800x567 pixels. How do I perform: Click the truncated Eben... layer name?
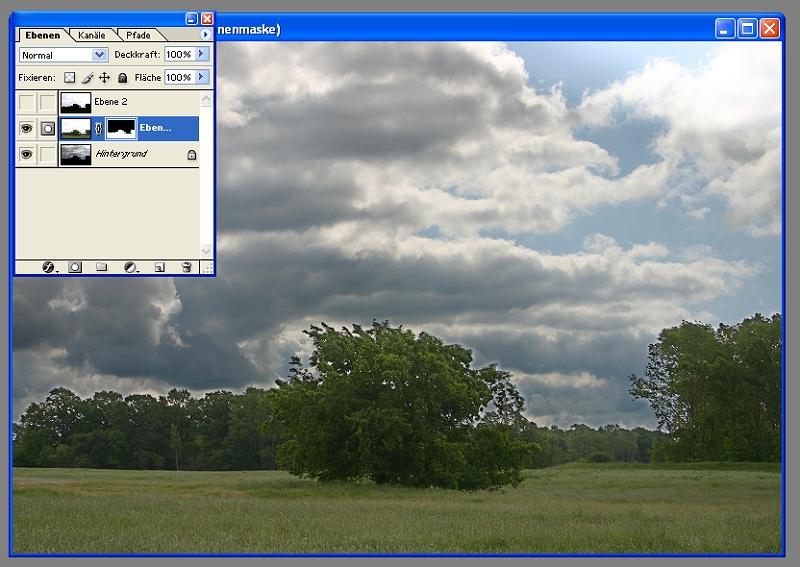point(156,128)
